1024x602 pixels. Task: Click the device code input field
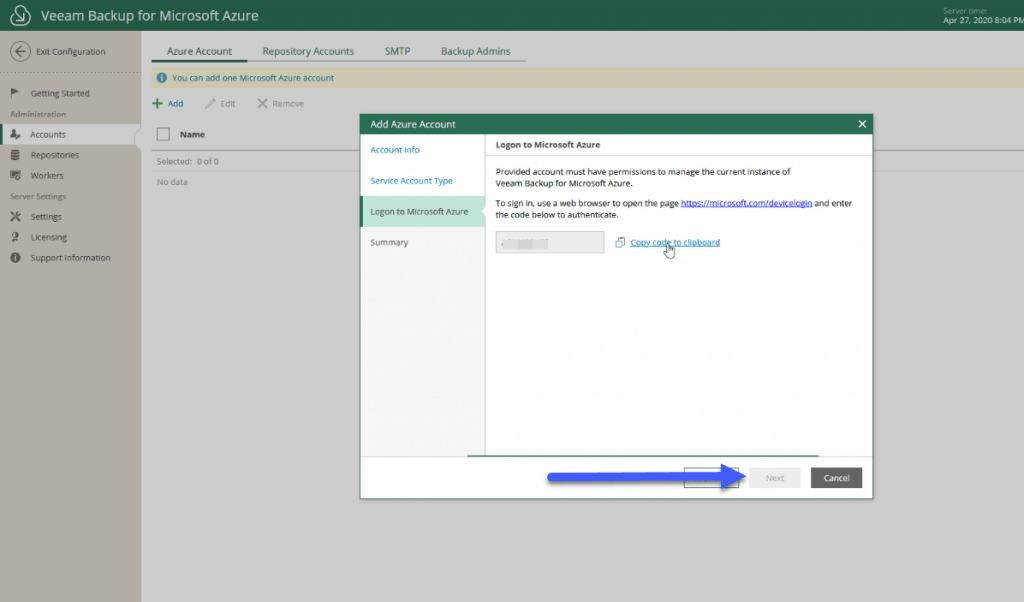point(550,242)
